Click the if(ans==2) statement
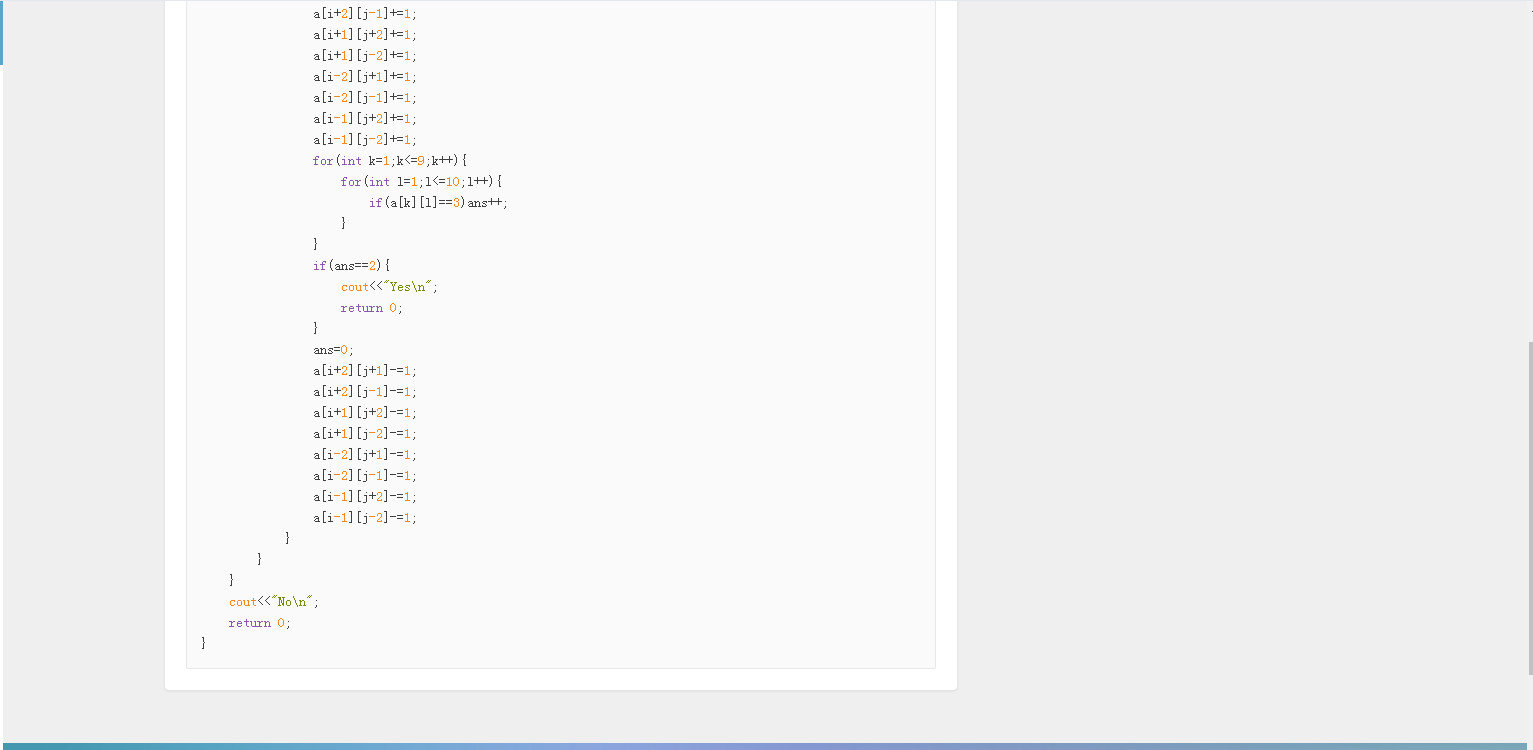The image size is (1533, 750). coord(351,266)
